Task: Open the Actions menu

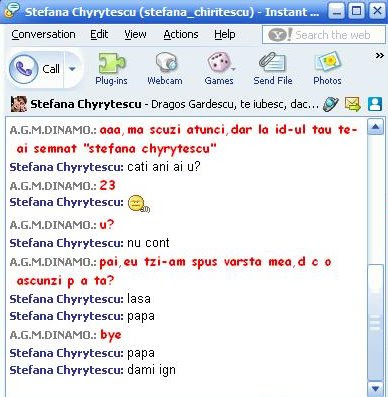Action: [181, 34]
